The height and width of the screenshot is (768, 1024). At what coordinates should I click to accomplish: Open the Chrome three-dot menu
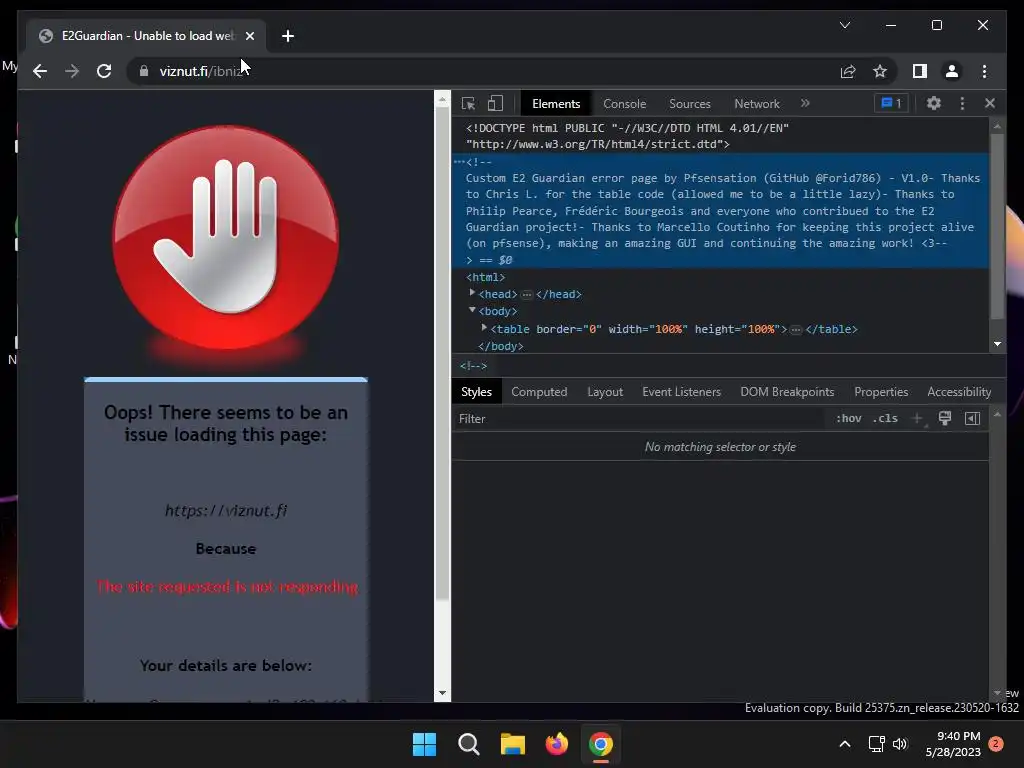984,71
